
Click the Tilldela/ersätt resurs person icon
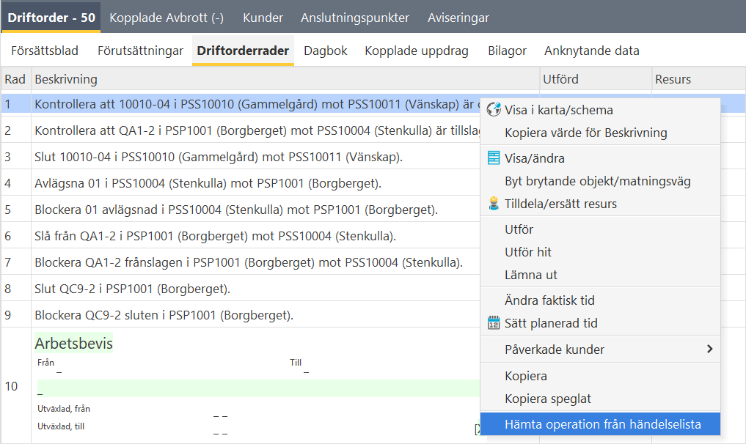pyautogui.click(x=493, y=204)
